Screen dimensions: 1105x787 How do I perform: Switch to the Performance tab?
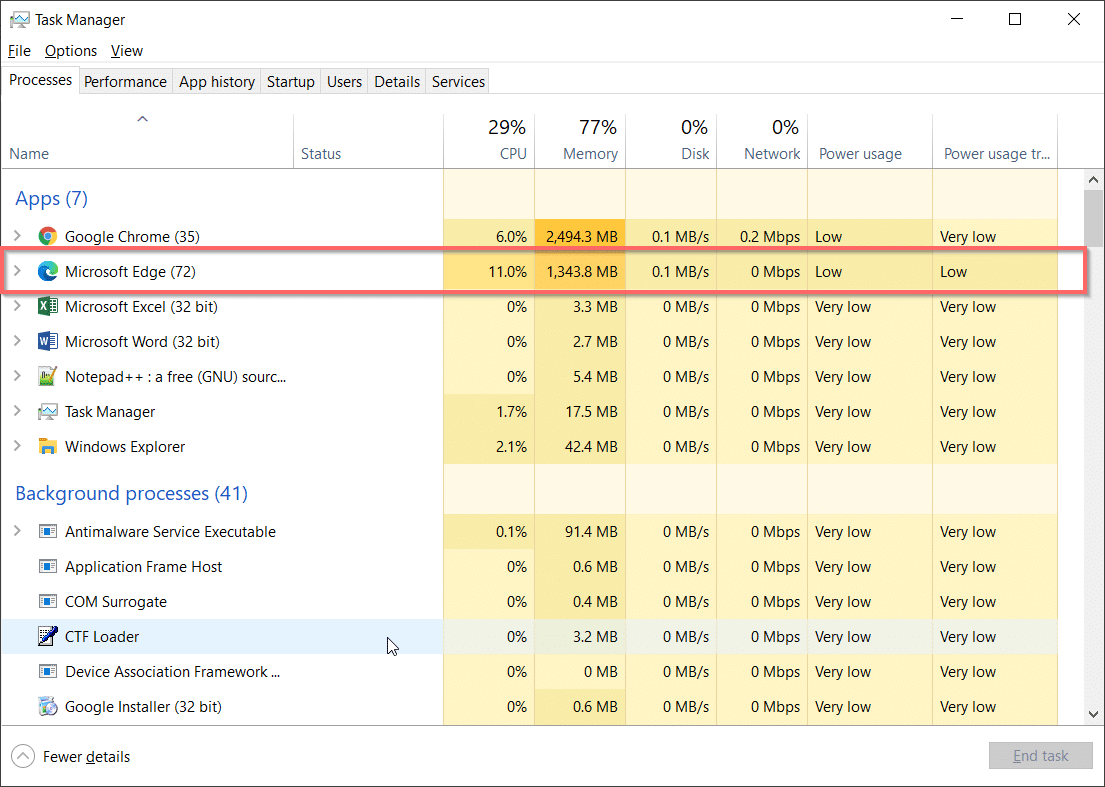pyautogui.click(x=125, y=82)
